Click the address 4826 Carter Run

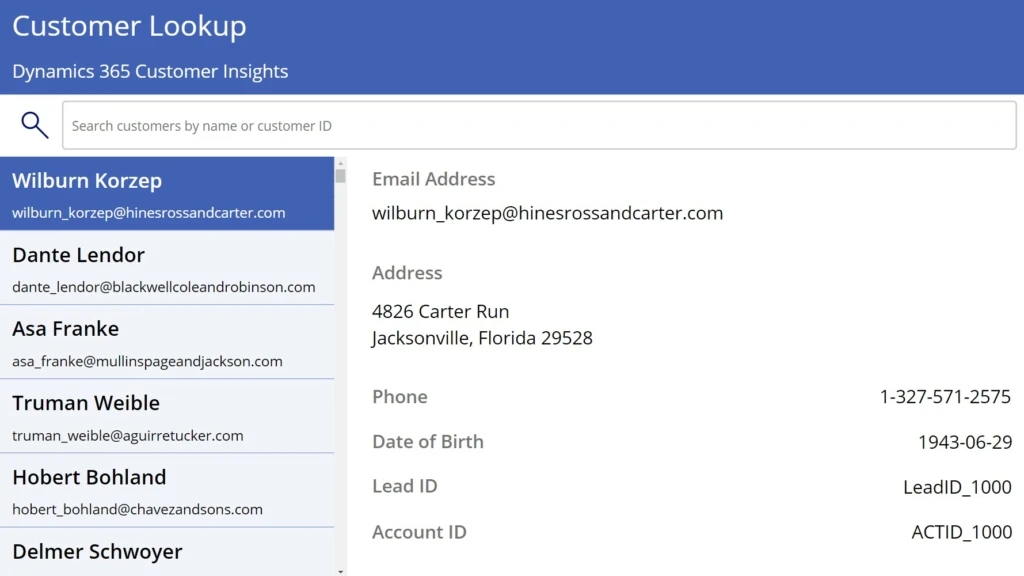[x=441, y=311]
